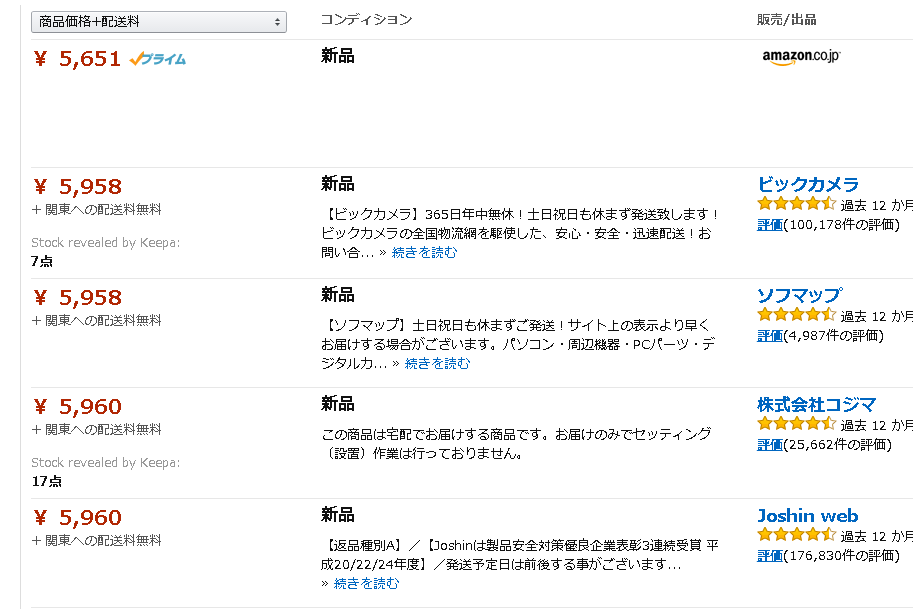Click 評価 link for Joshin web
Screen dimensions: 913x609
click(770, 556)
